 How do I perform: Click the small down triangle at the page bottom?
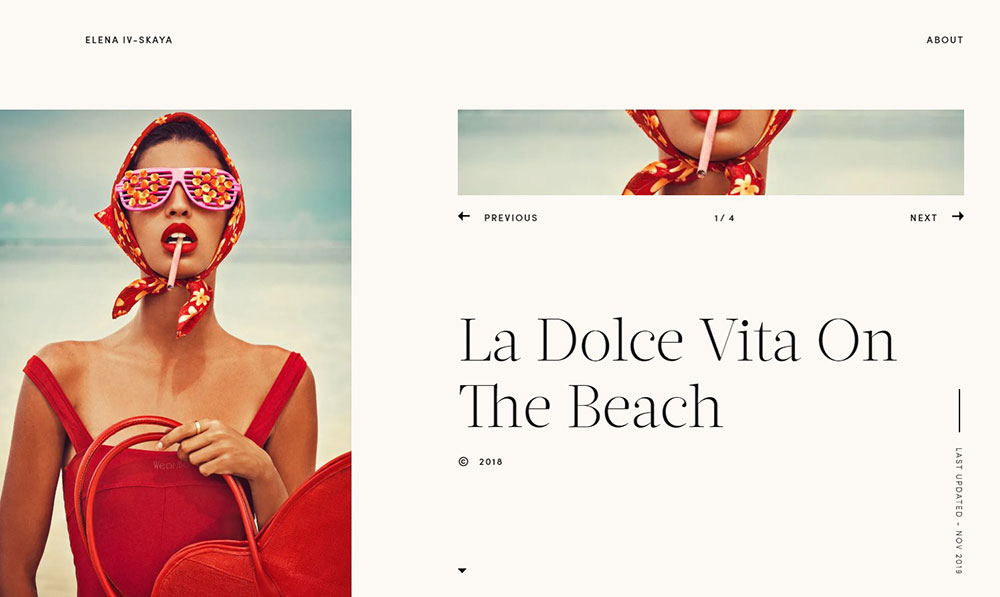[x=462, y=571]
